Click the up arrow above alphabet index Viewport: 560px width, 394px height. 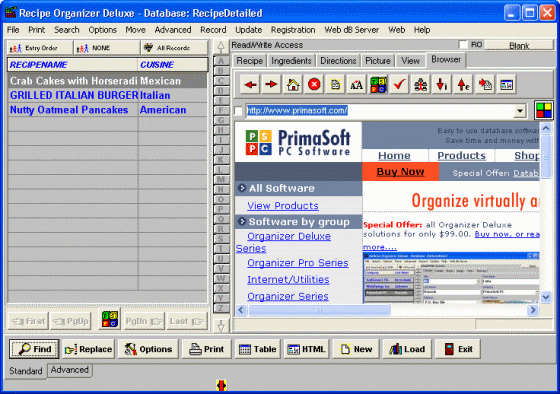(221, 47)
